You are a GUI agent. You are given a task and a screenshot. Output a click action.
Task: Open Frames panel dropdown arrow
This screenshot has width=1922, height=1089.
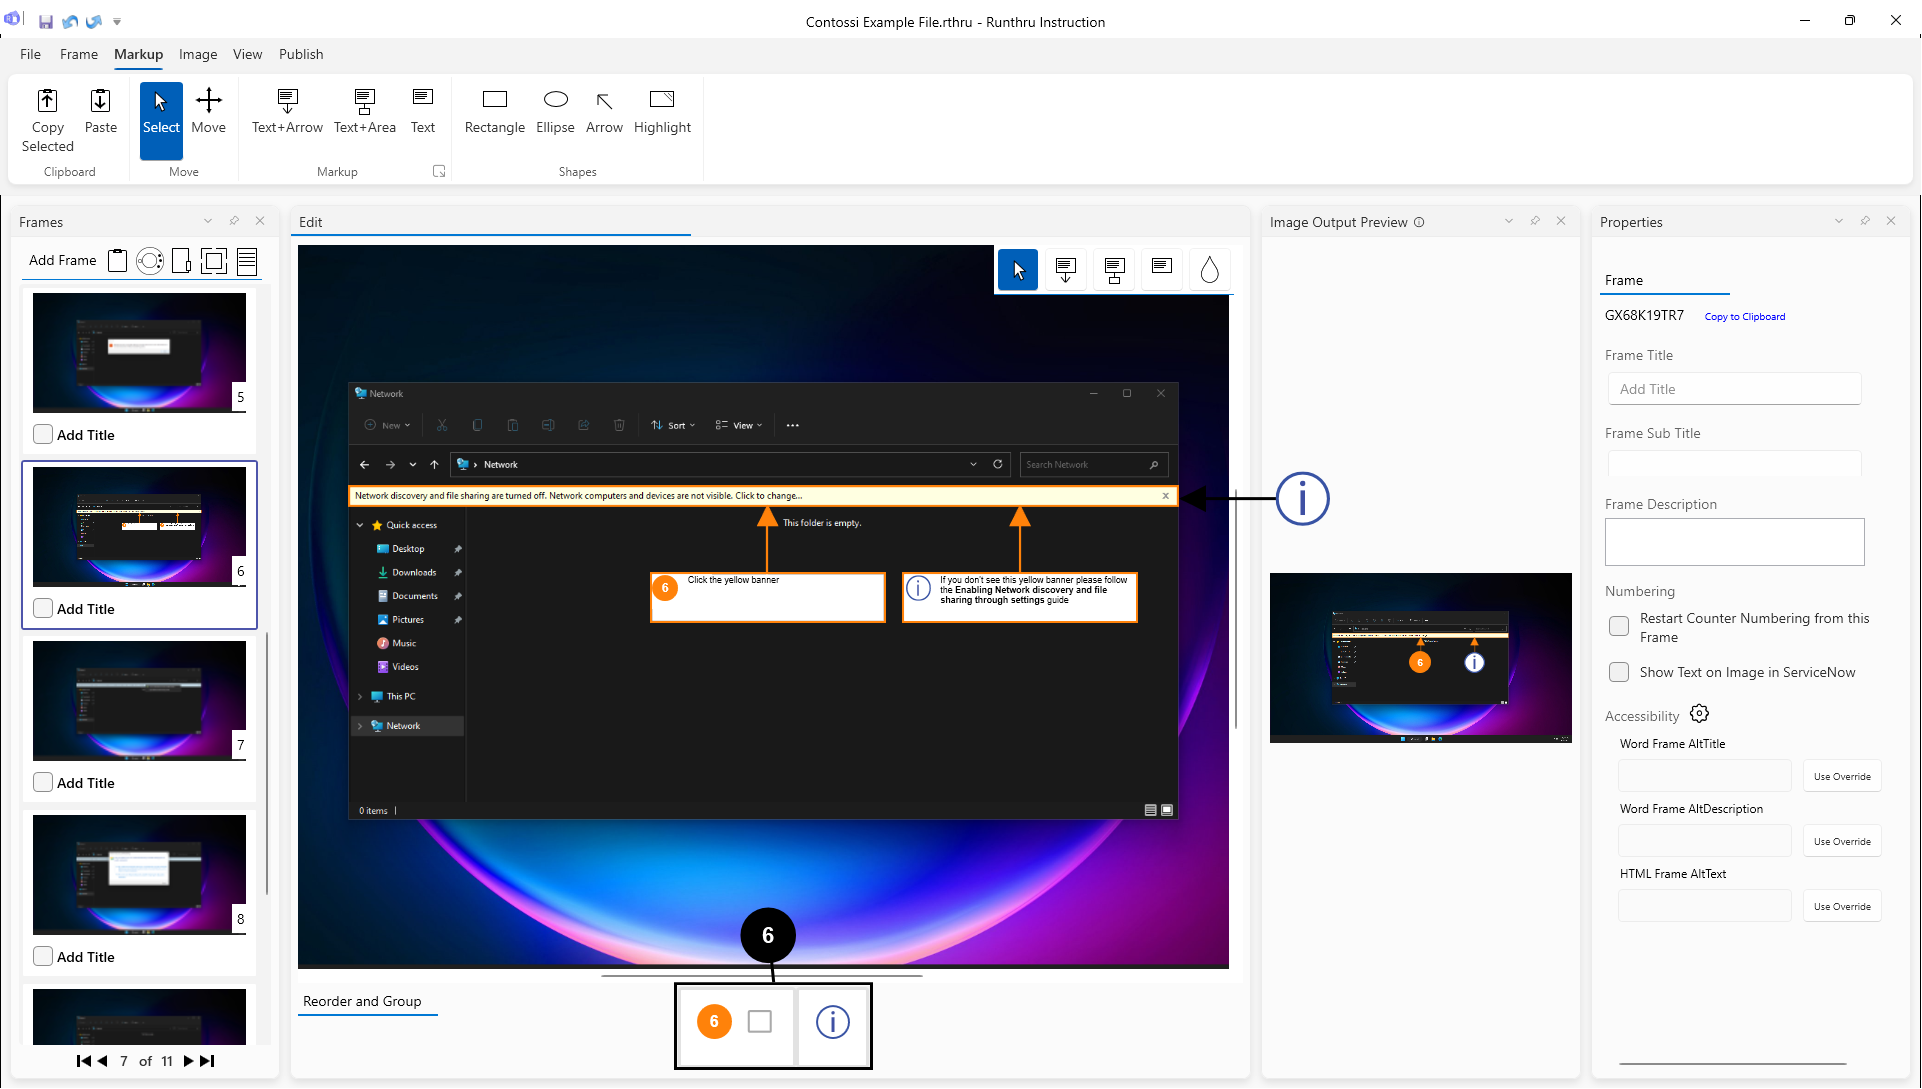pos(208,221)
